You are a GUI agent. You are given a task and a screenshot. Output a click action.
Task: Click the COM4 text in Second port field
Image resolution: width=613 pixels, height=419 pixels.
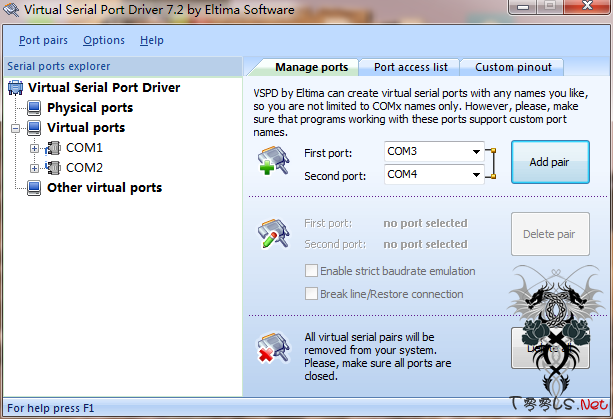[x=402, y=174]
